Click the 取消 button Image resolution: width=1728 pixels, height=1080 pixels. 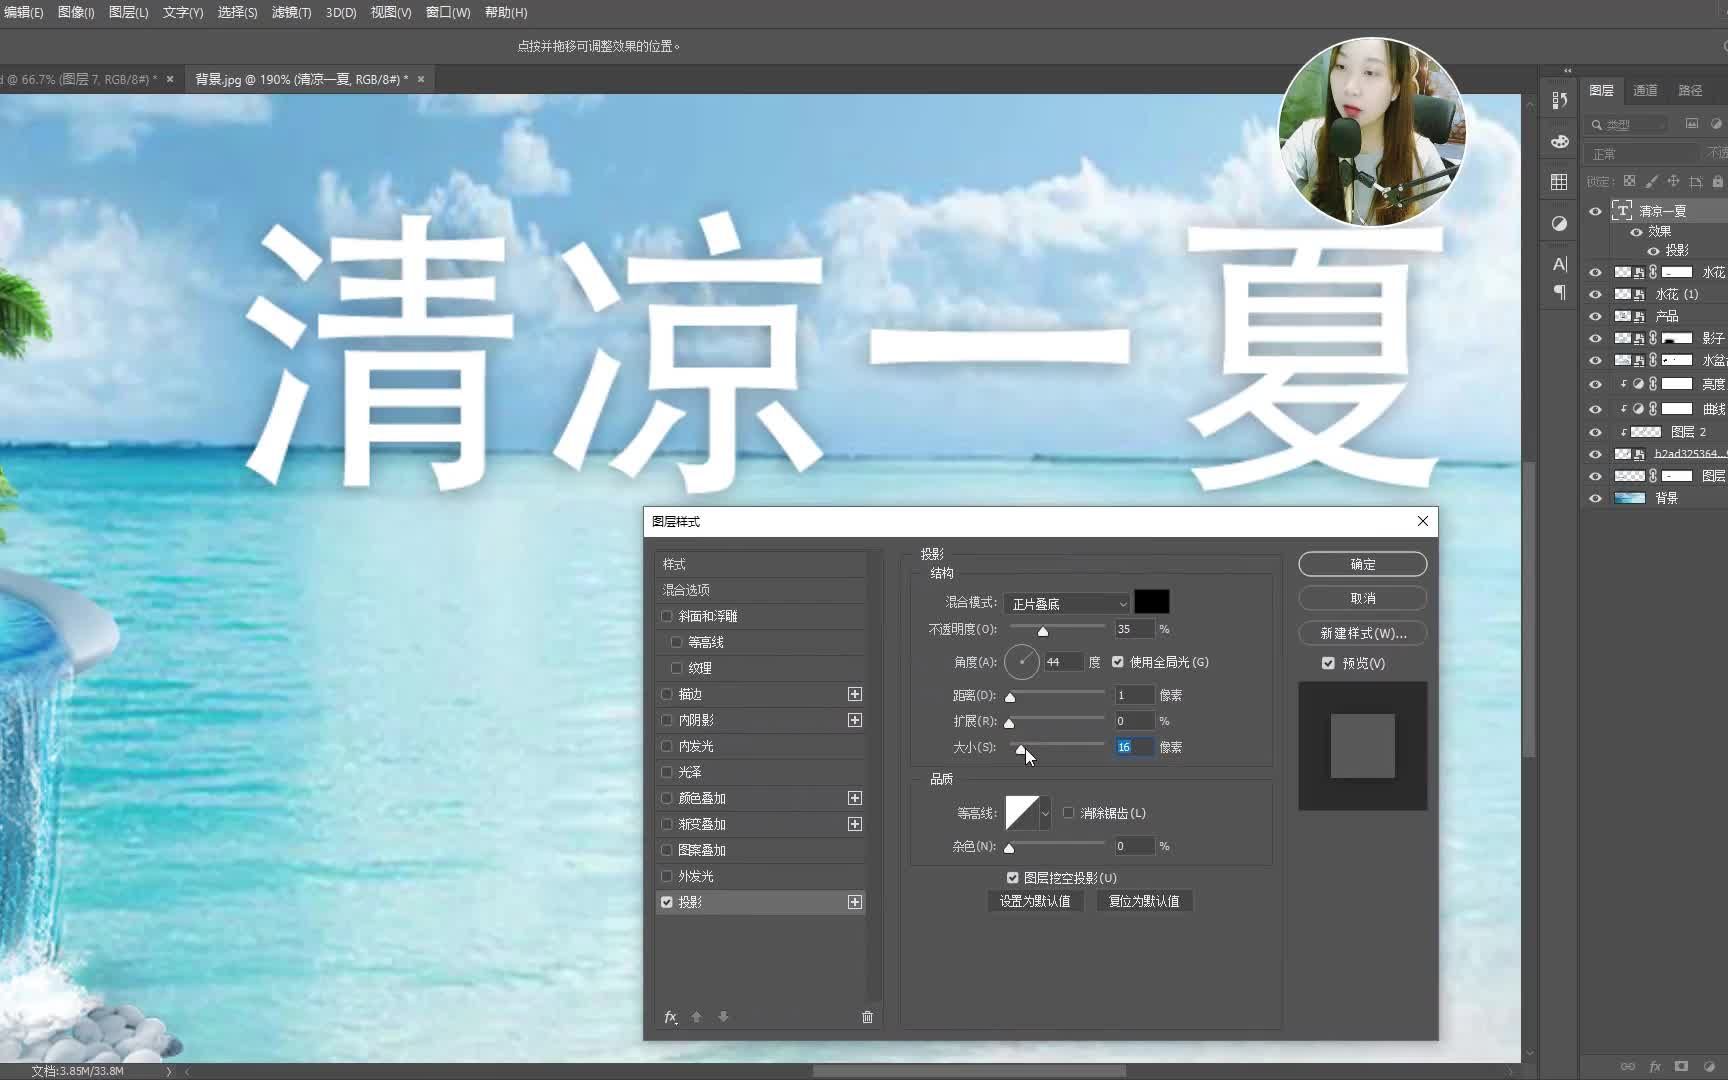click(x=1362, y=598)
